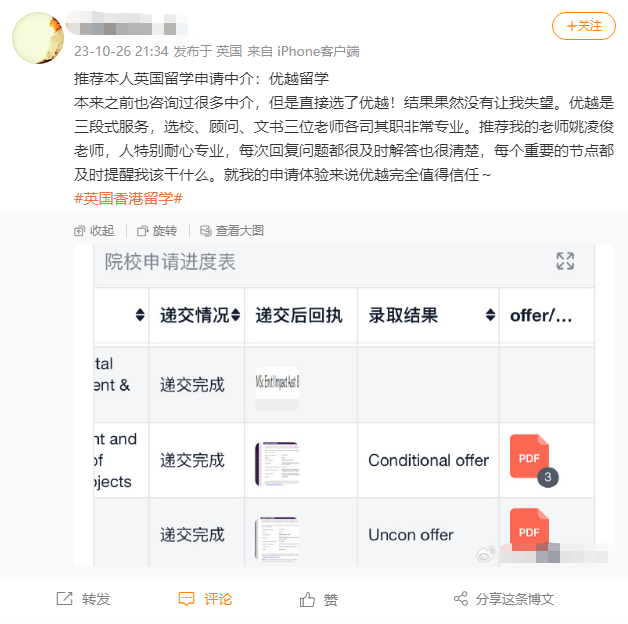Click the fullscreen expand icon in table header
This screenshot has width=628, height=624.
(x=565, y=261)
